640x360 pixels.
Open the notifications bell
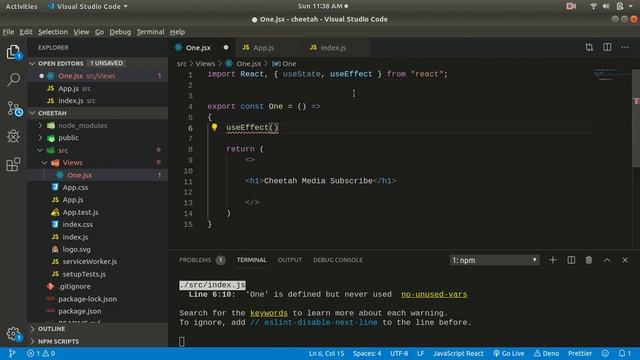coord(624,353)
